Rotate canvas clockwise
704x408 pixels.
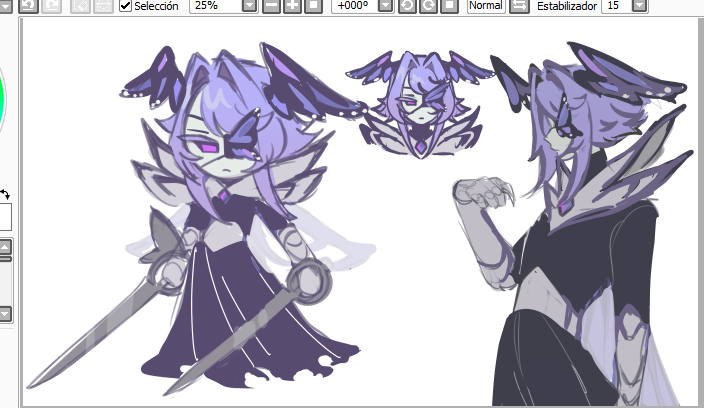[428, 5]
